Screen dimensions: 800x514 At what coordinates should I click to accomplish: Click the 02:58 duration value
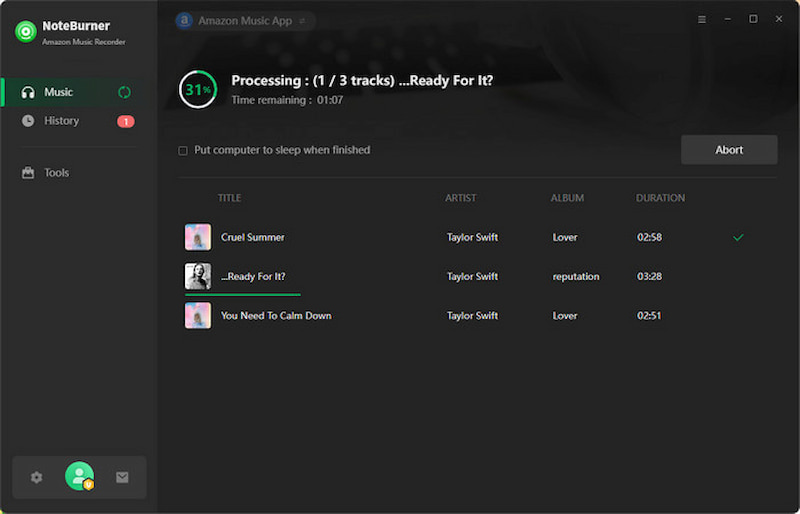649,237
